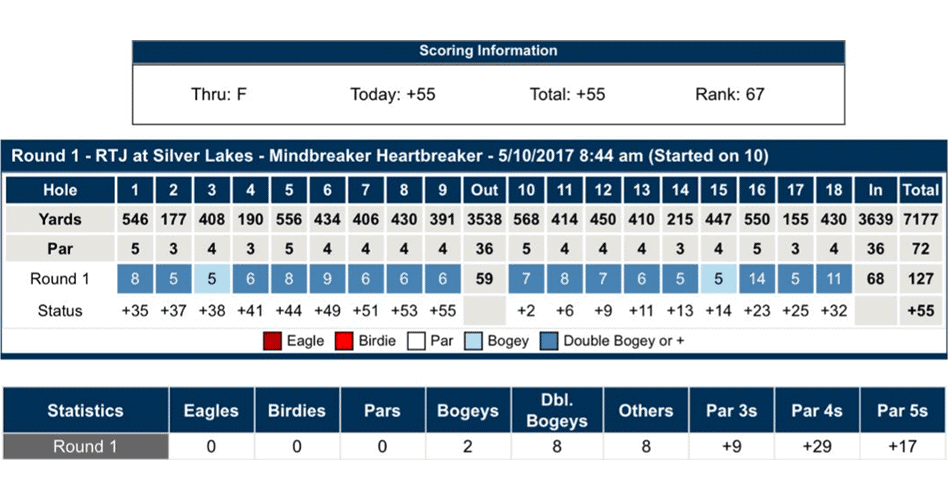The width and height of the screenshot is (948, 500).
Task: Click the Par 5s statistics header
Action: [901, 410]
